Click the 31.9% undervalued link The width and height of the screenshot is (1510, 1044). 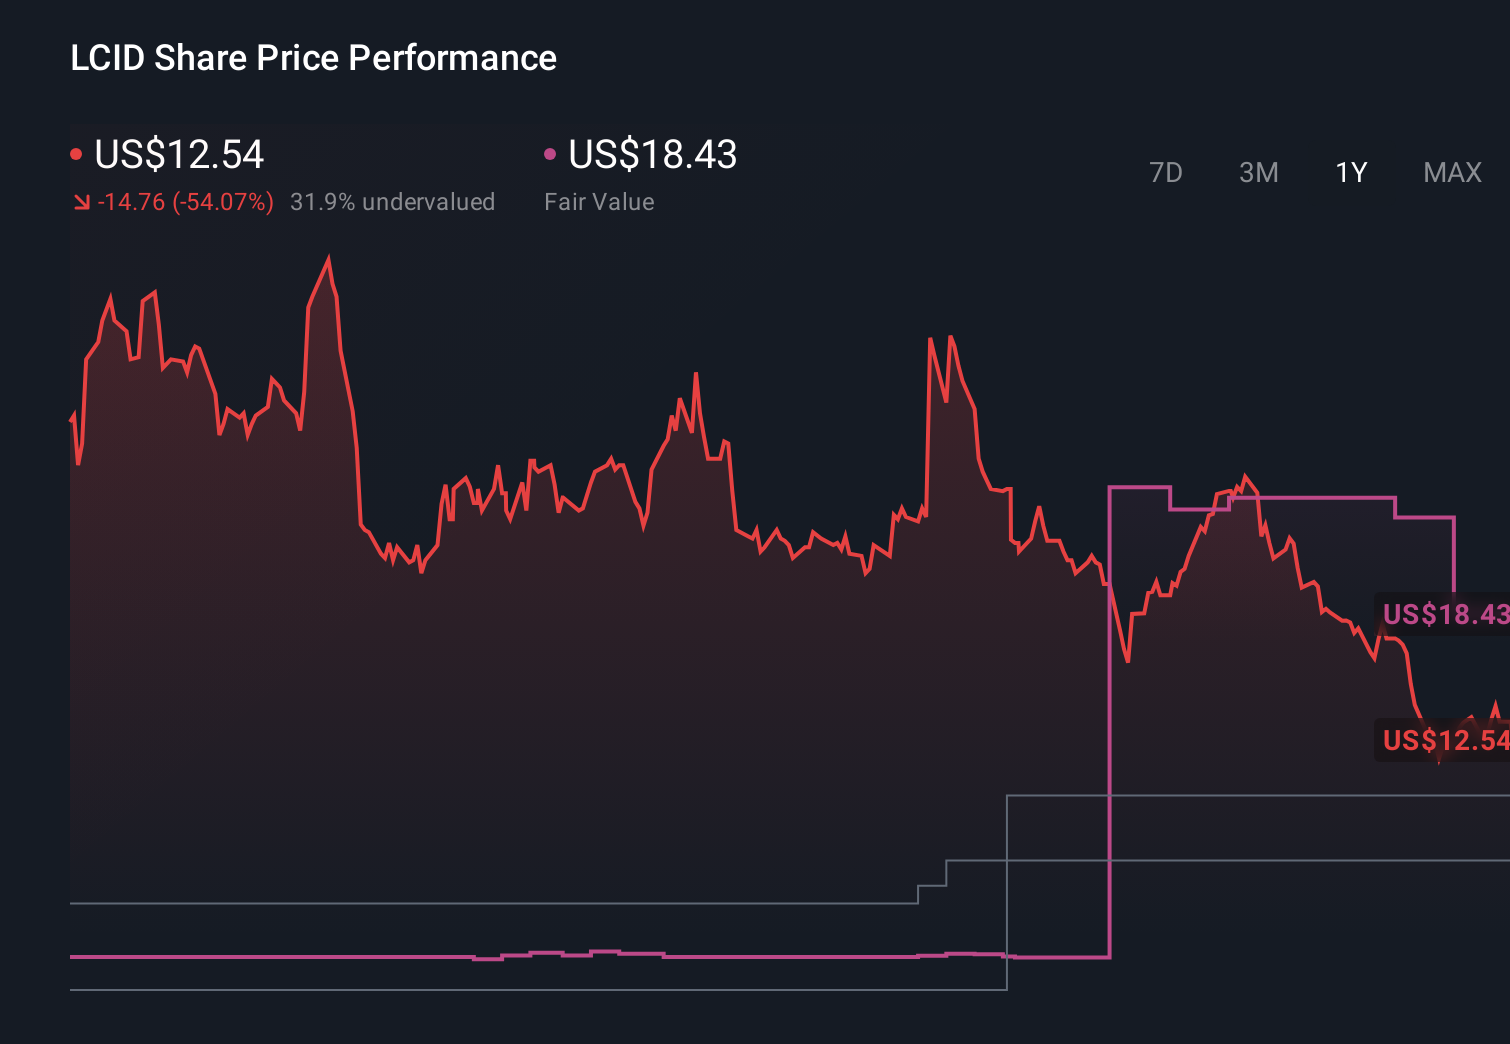pos(393,201)
